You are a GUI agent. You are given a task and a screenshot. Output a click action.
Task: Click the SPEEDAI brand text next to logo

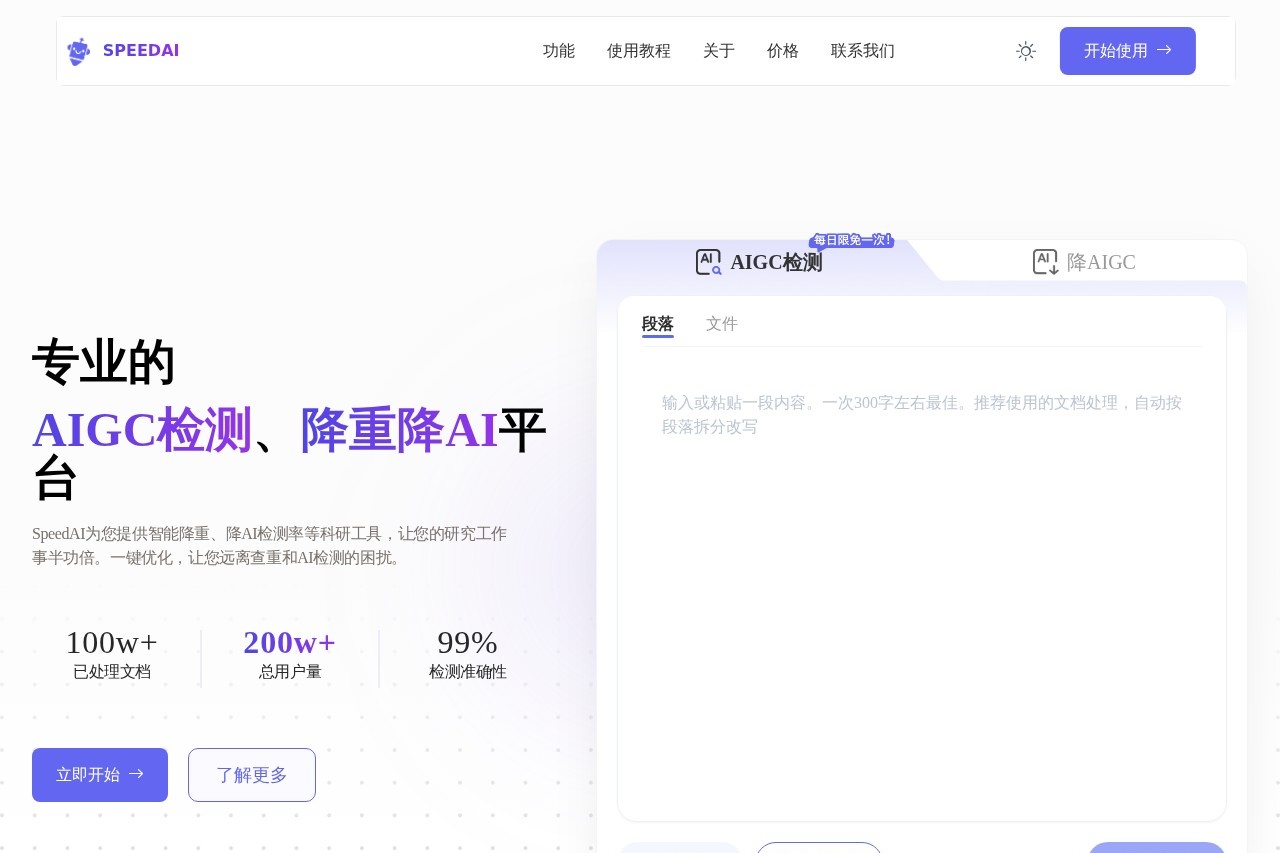[x=141, y=50]
